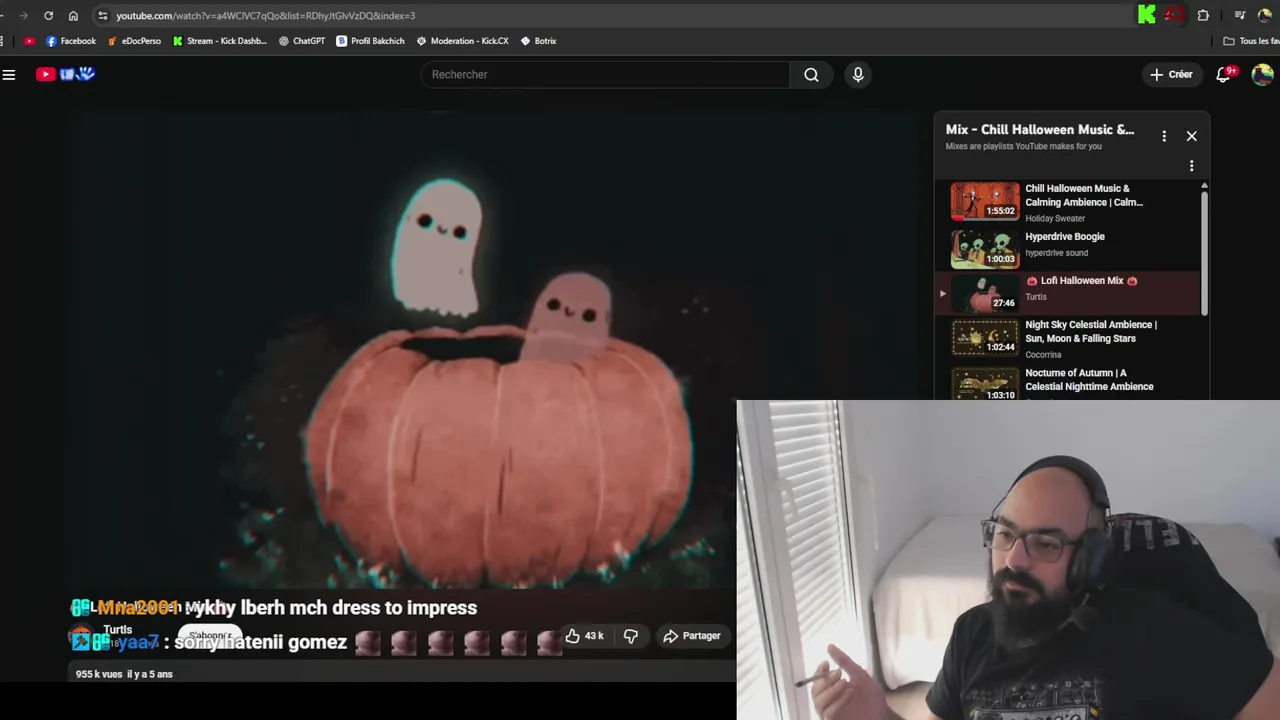Play Chill Halloween Music & Calming Ambience
Screen dimensions: 1280x720
(x=1066, y=201)
